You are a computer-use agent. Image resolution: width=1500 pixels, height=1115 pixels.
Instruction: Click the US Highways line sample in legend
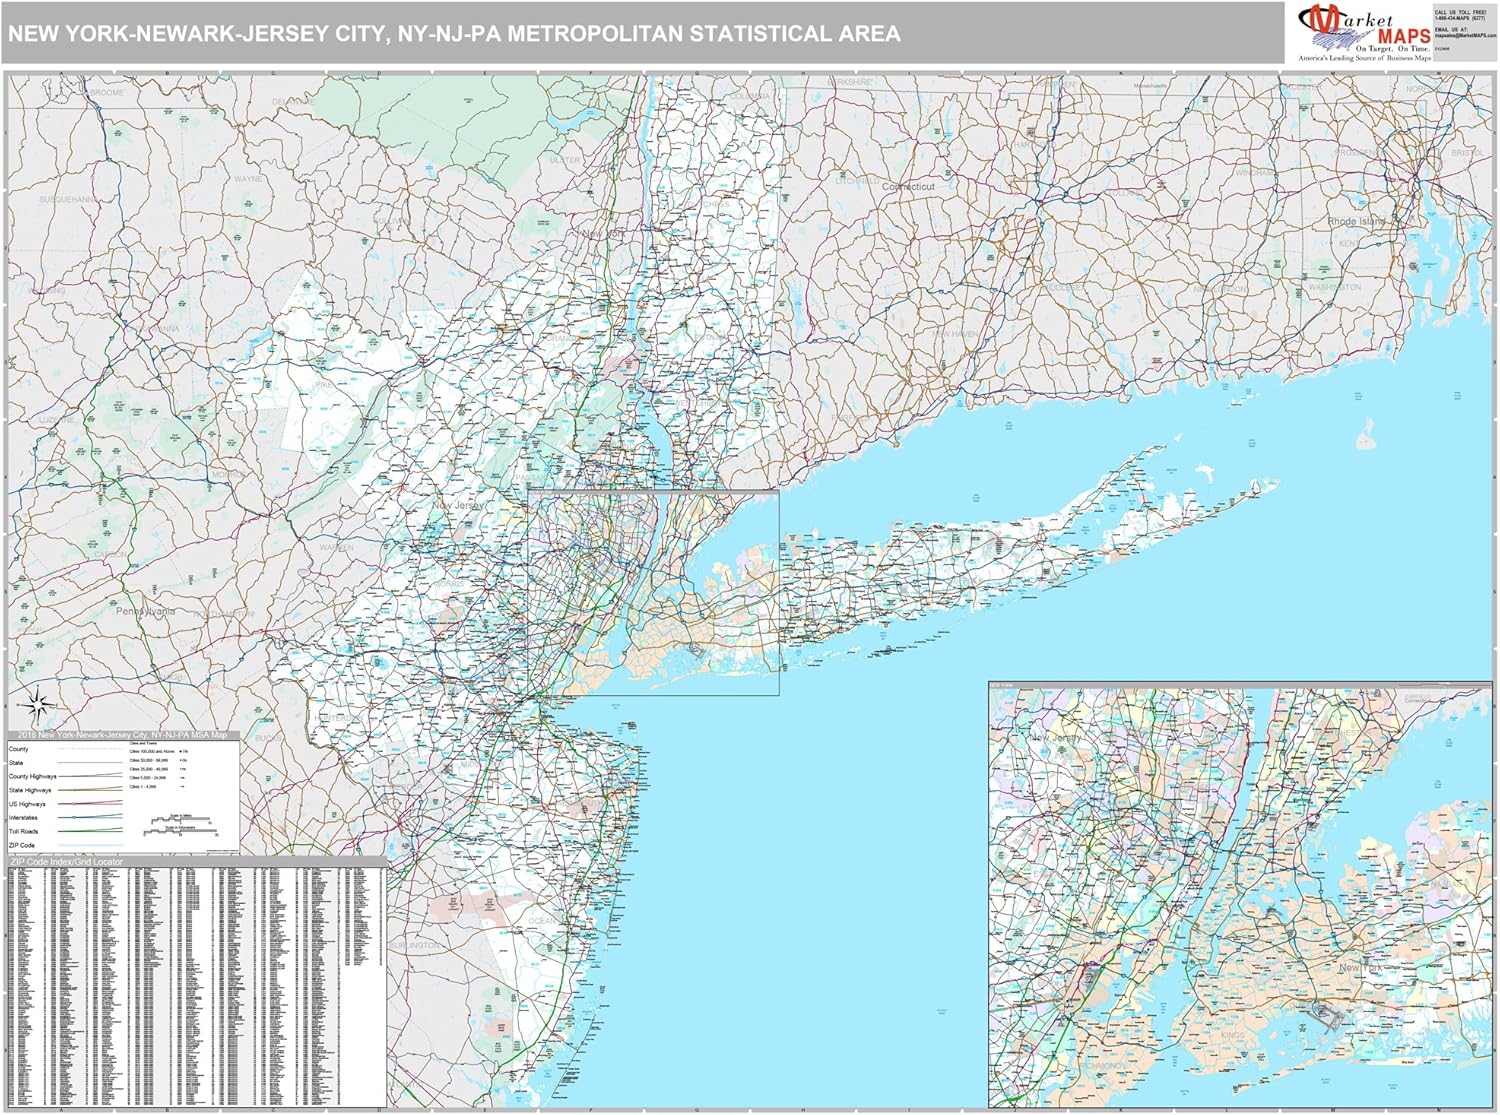[x=91, y=804]
